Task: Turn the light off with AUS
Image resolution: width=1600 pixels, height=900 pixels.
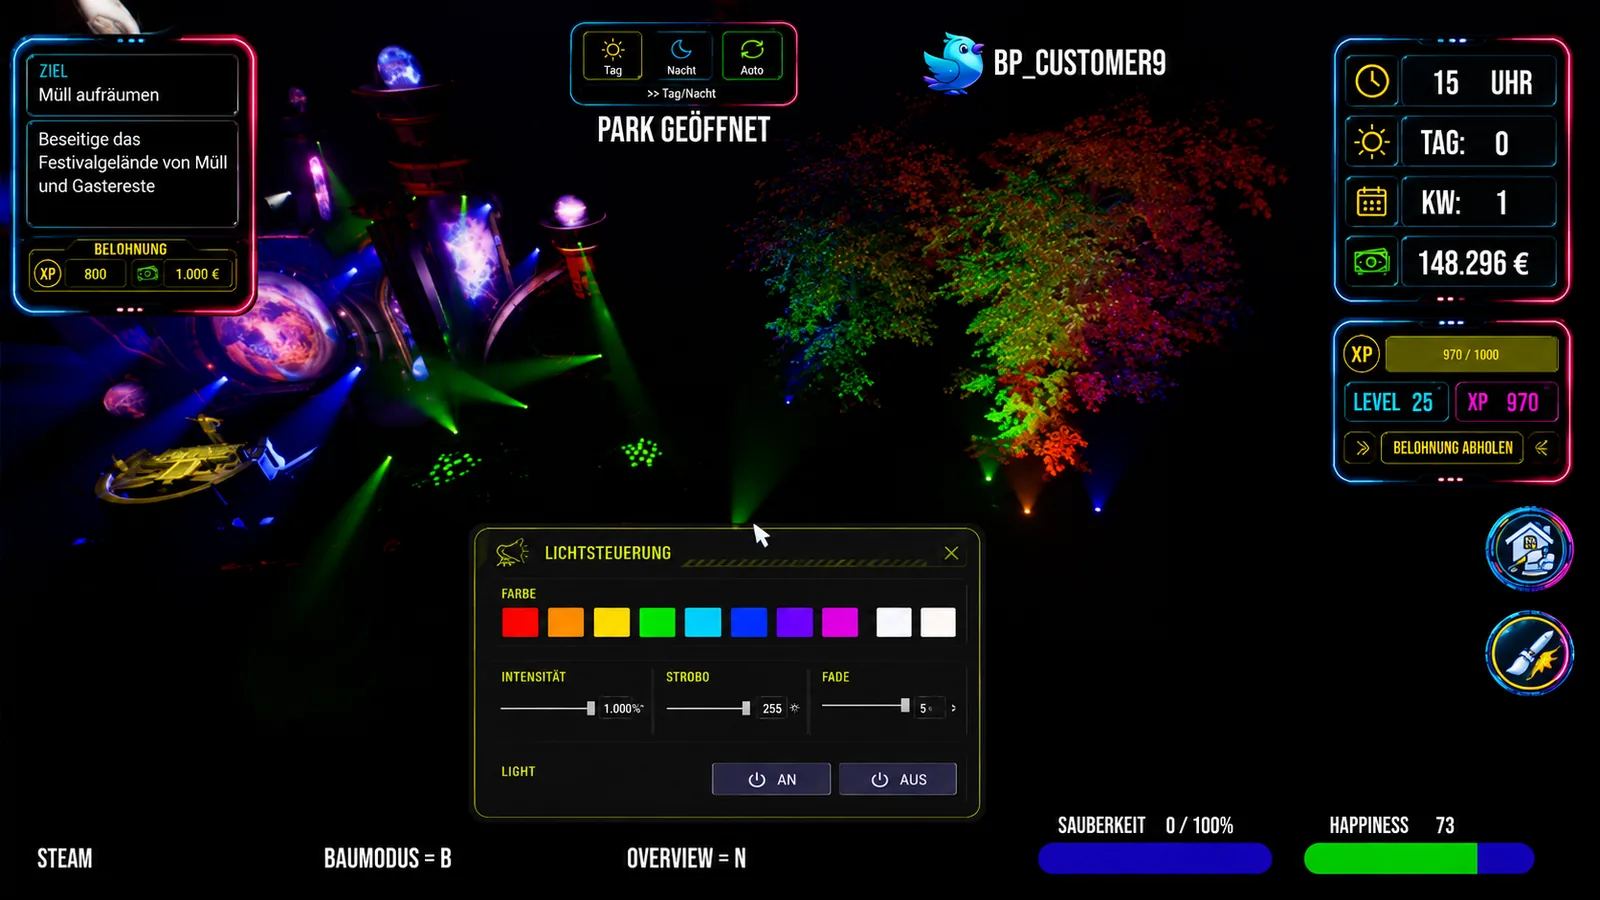Action: [x=898, y=779]
